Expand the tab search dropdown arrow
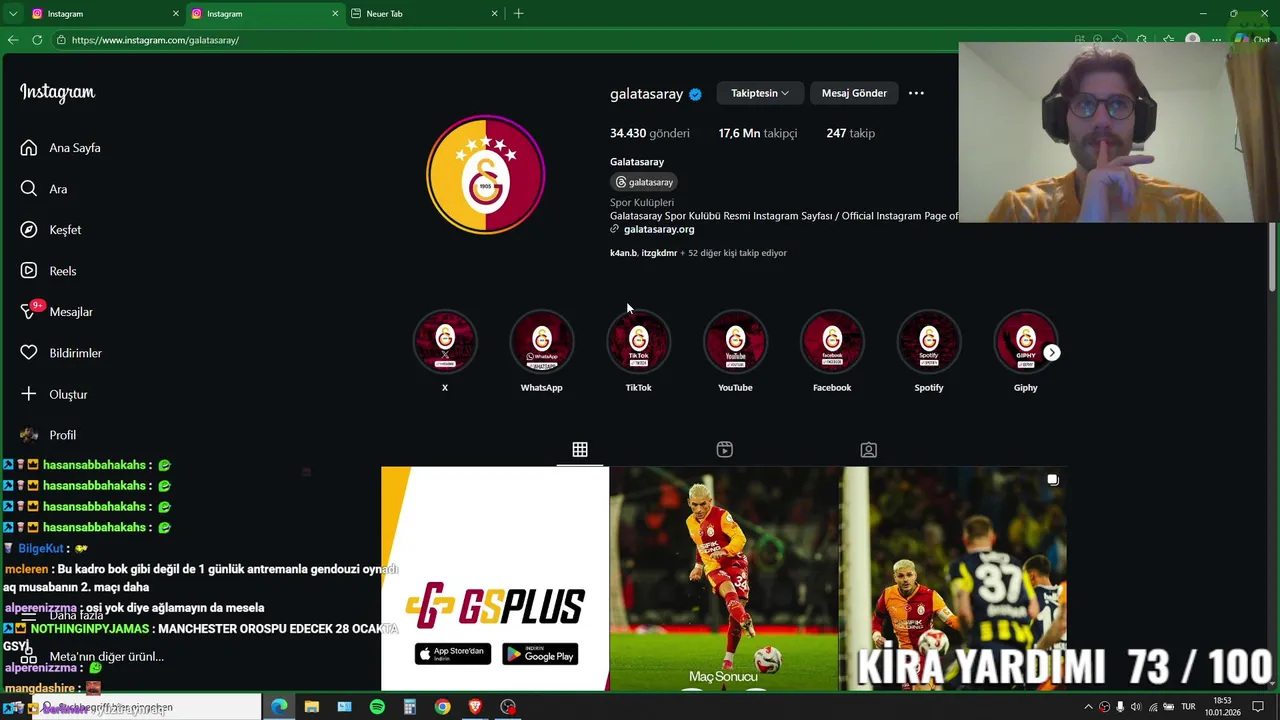Viewport: 1280px width, 720px height. point(13,14)
